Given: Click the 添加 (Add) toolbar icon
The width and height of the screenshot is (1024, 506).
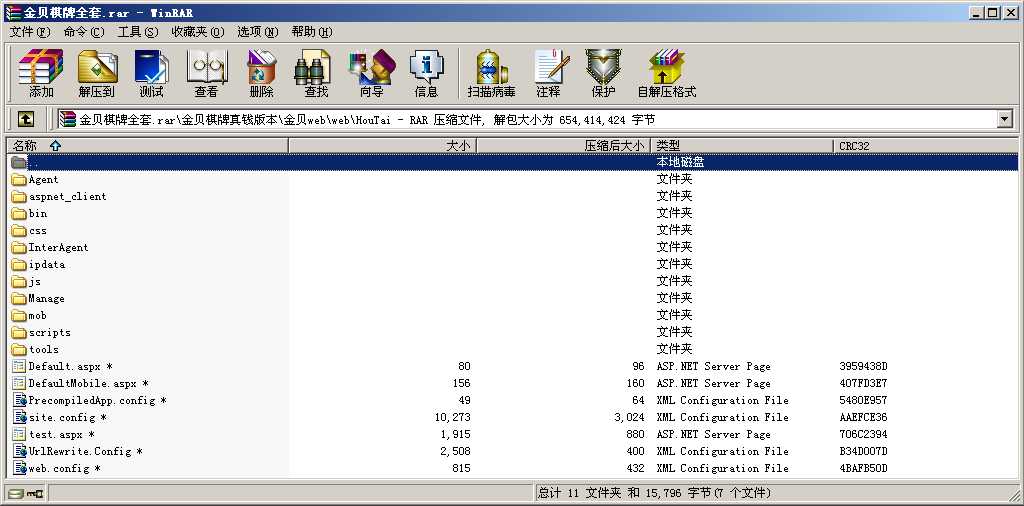Looking at the screenshot, I should 40,73.
